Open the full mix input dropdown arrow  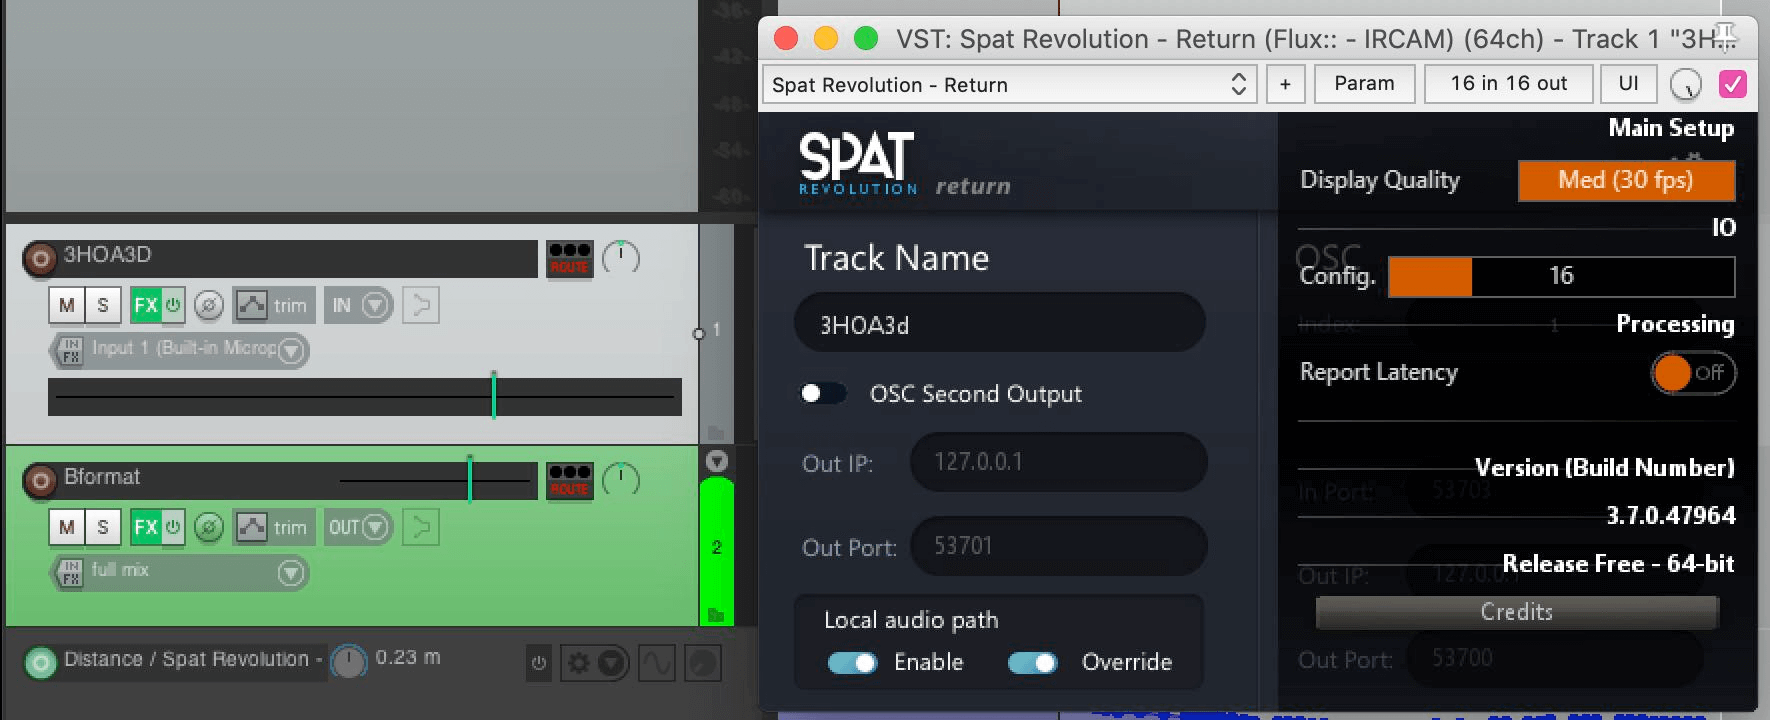(291, 573)
